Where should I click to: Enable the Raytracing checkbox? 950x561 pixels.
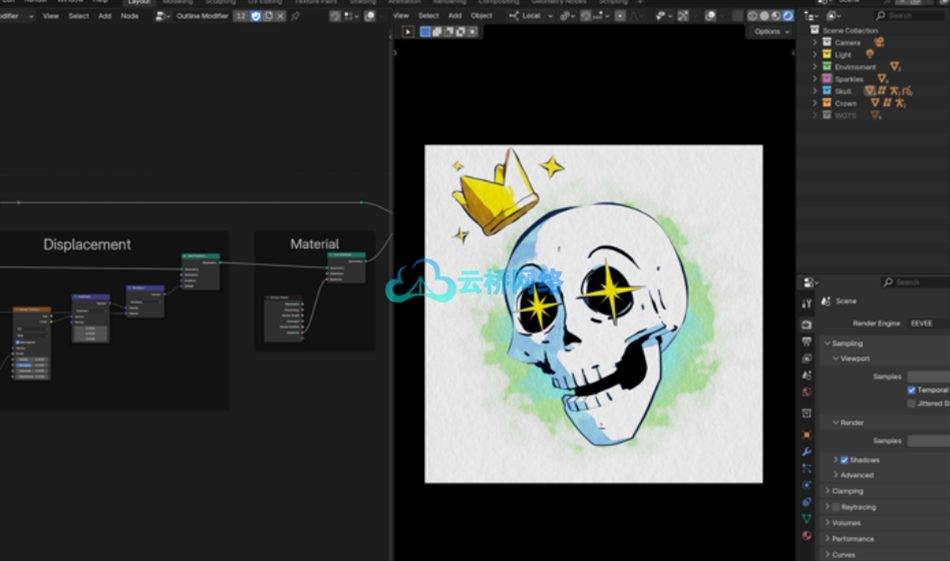coord(836,507)
